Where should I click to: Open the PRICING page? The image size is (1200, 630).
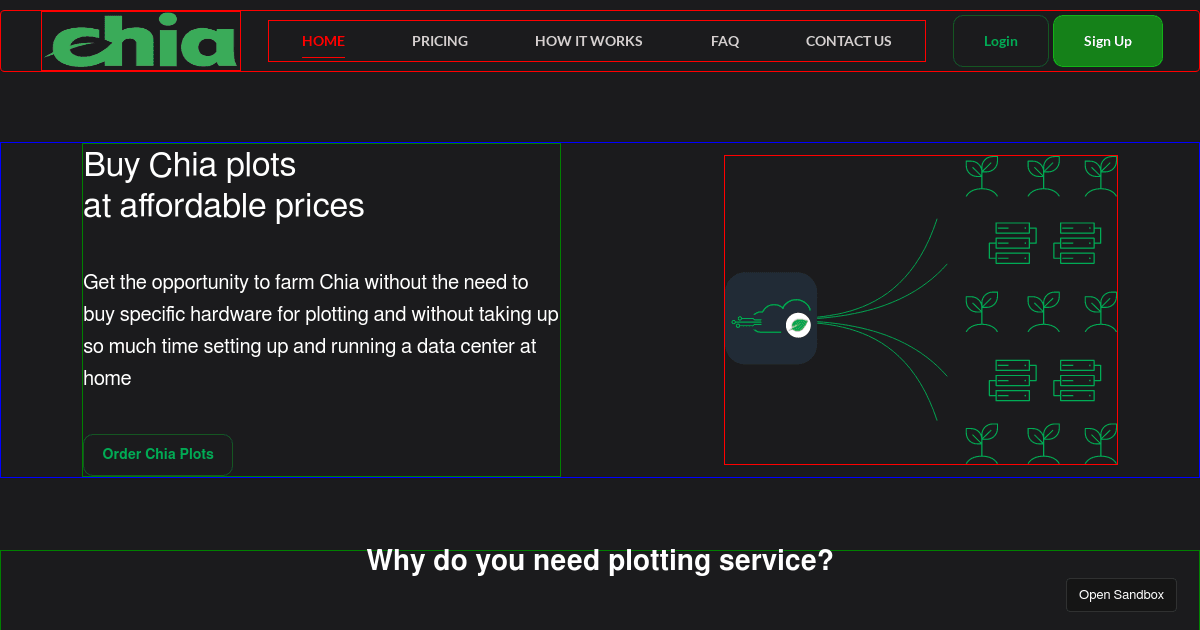[440, 41]
